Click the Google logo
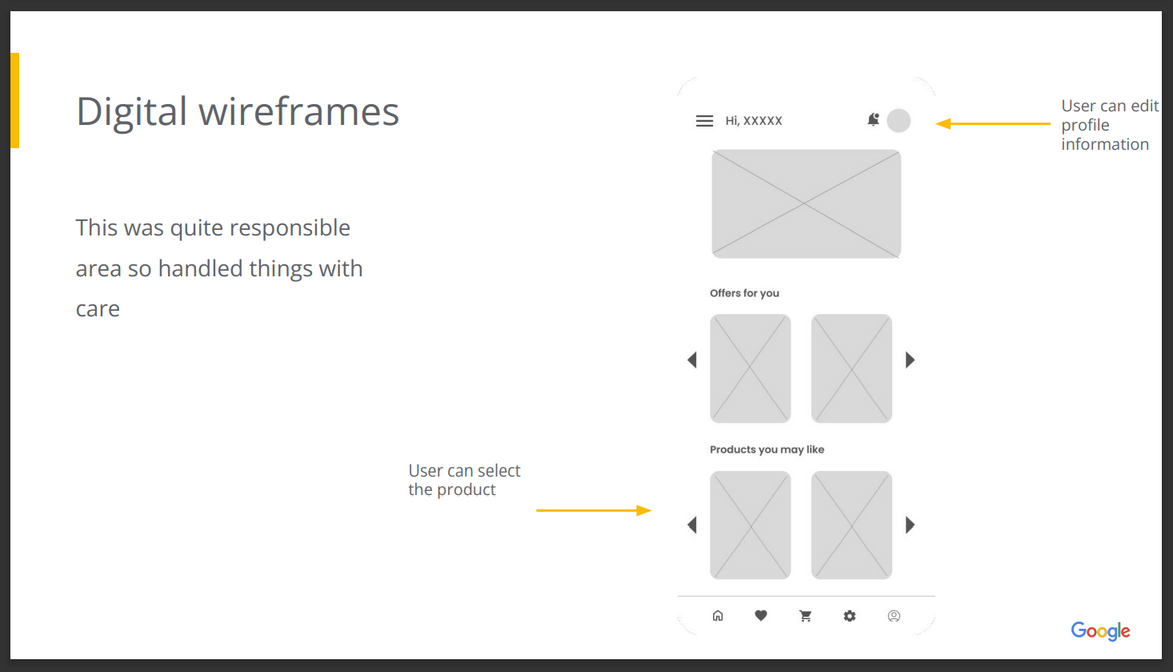1173x672 pixels. (x=1100, y=631)
